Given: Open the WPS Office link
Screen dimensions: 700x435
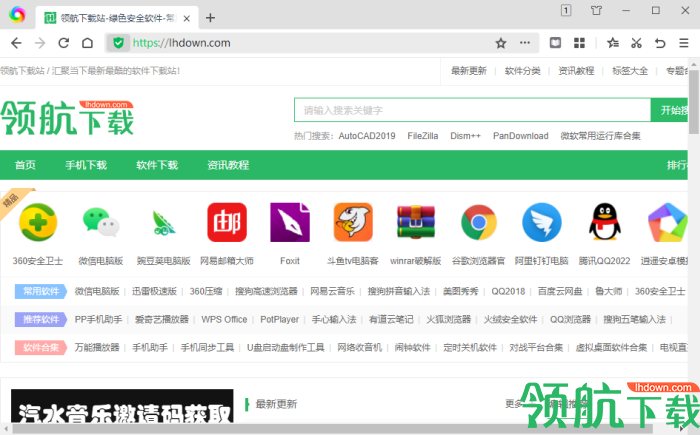Looking at the screenshot, I should click(x=224, y=319).
